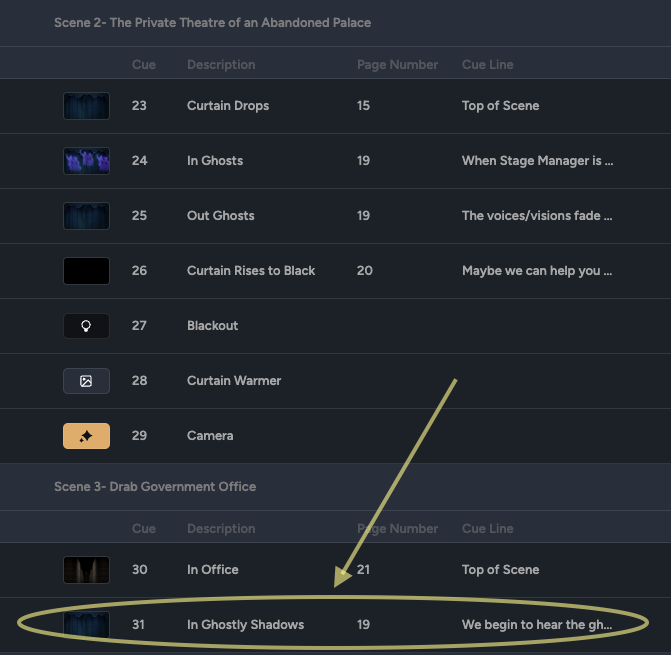Select 'Top of Scene' cue line for cue 23
This screenshot has width=671, height=655.
pyautogui.click(x=501, y=106)
